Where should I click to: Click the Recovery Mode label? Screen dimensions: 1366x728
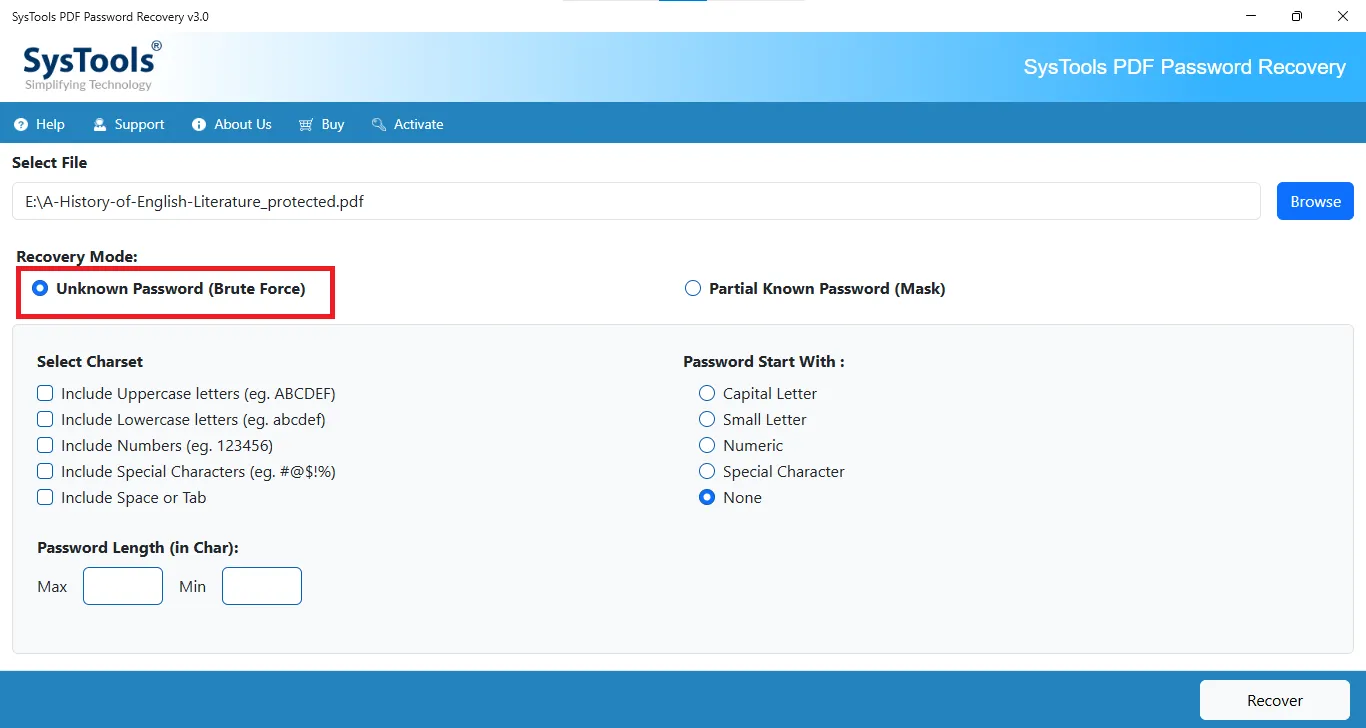pos(77,257)
